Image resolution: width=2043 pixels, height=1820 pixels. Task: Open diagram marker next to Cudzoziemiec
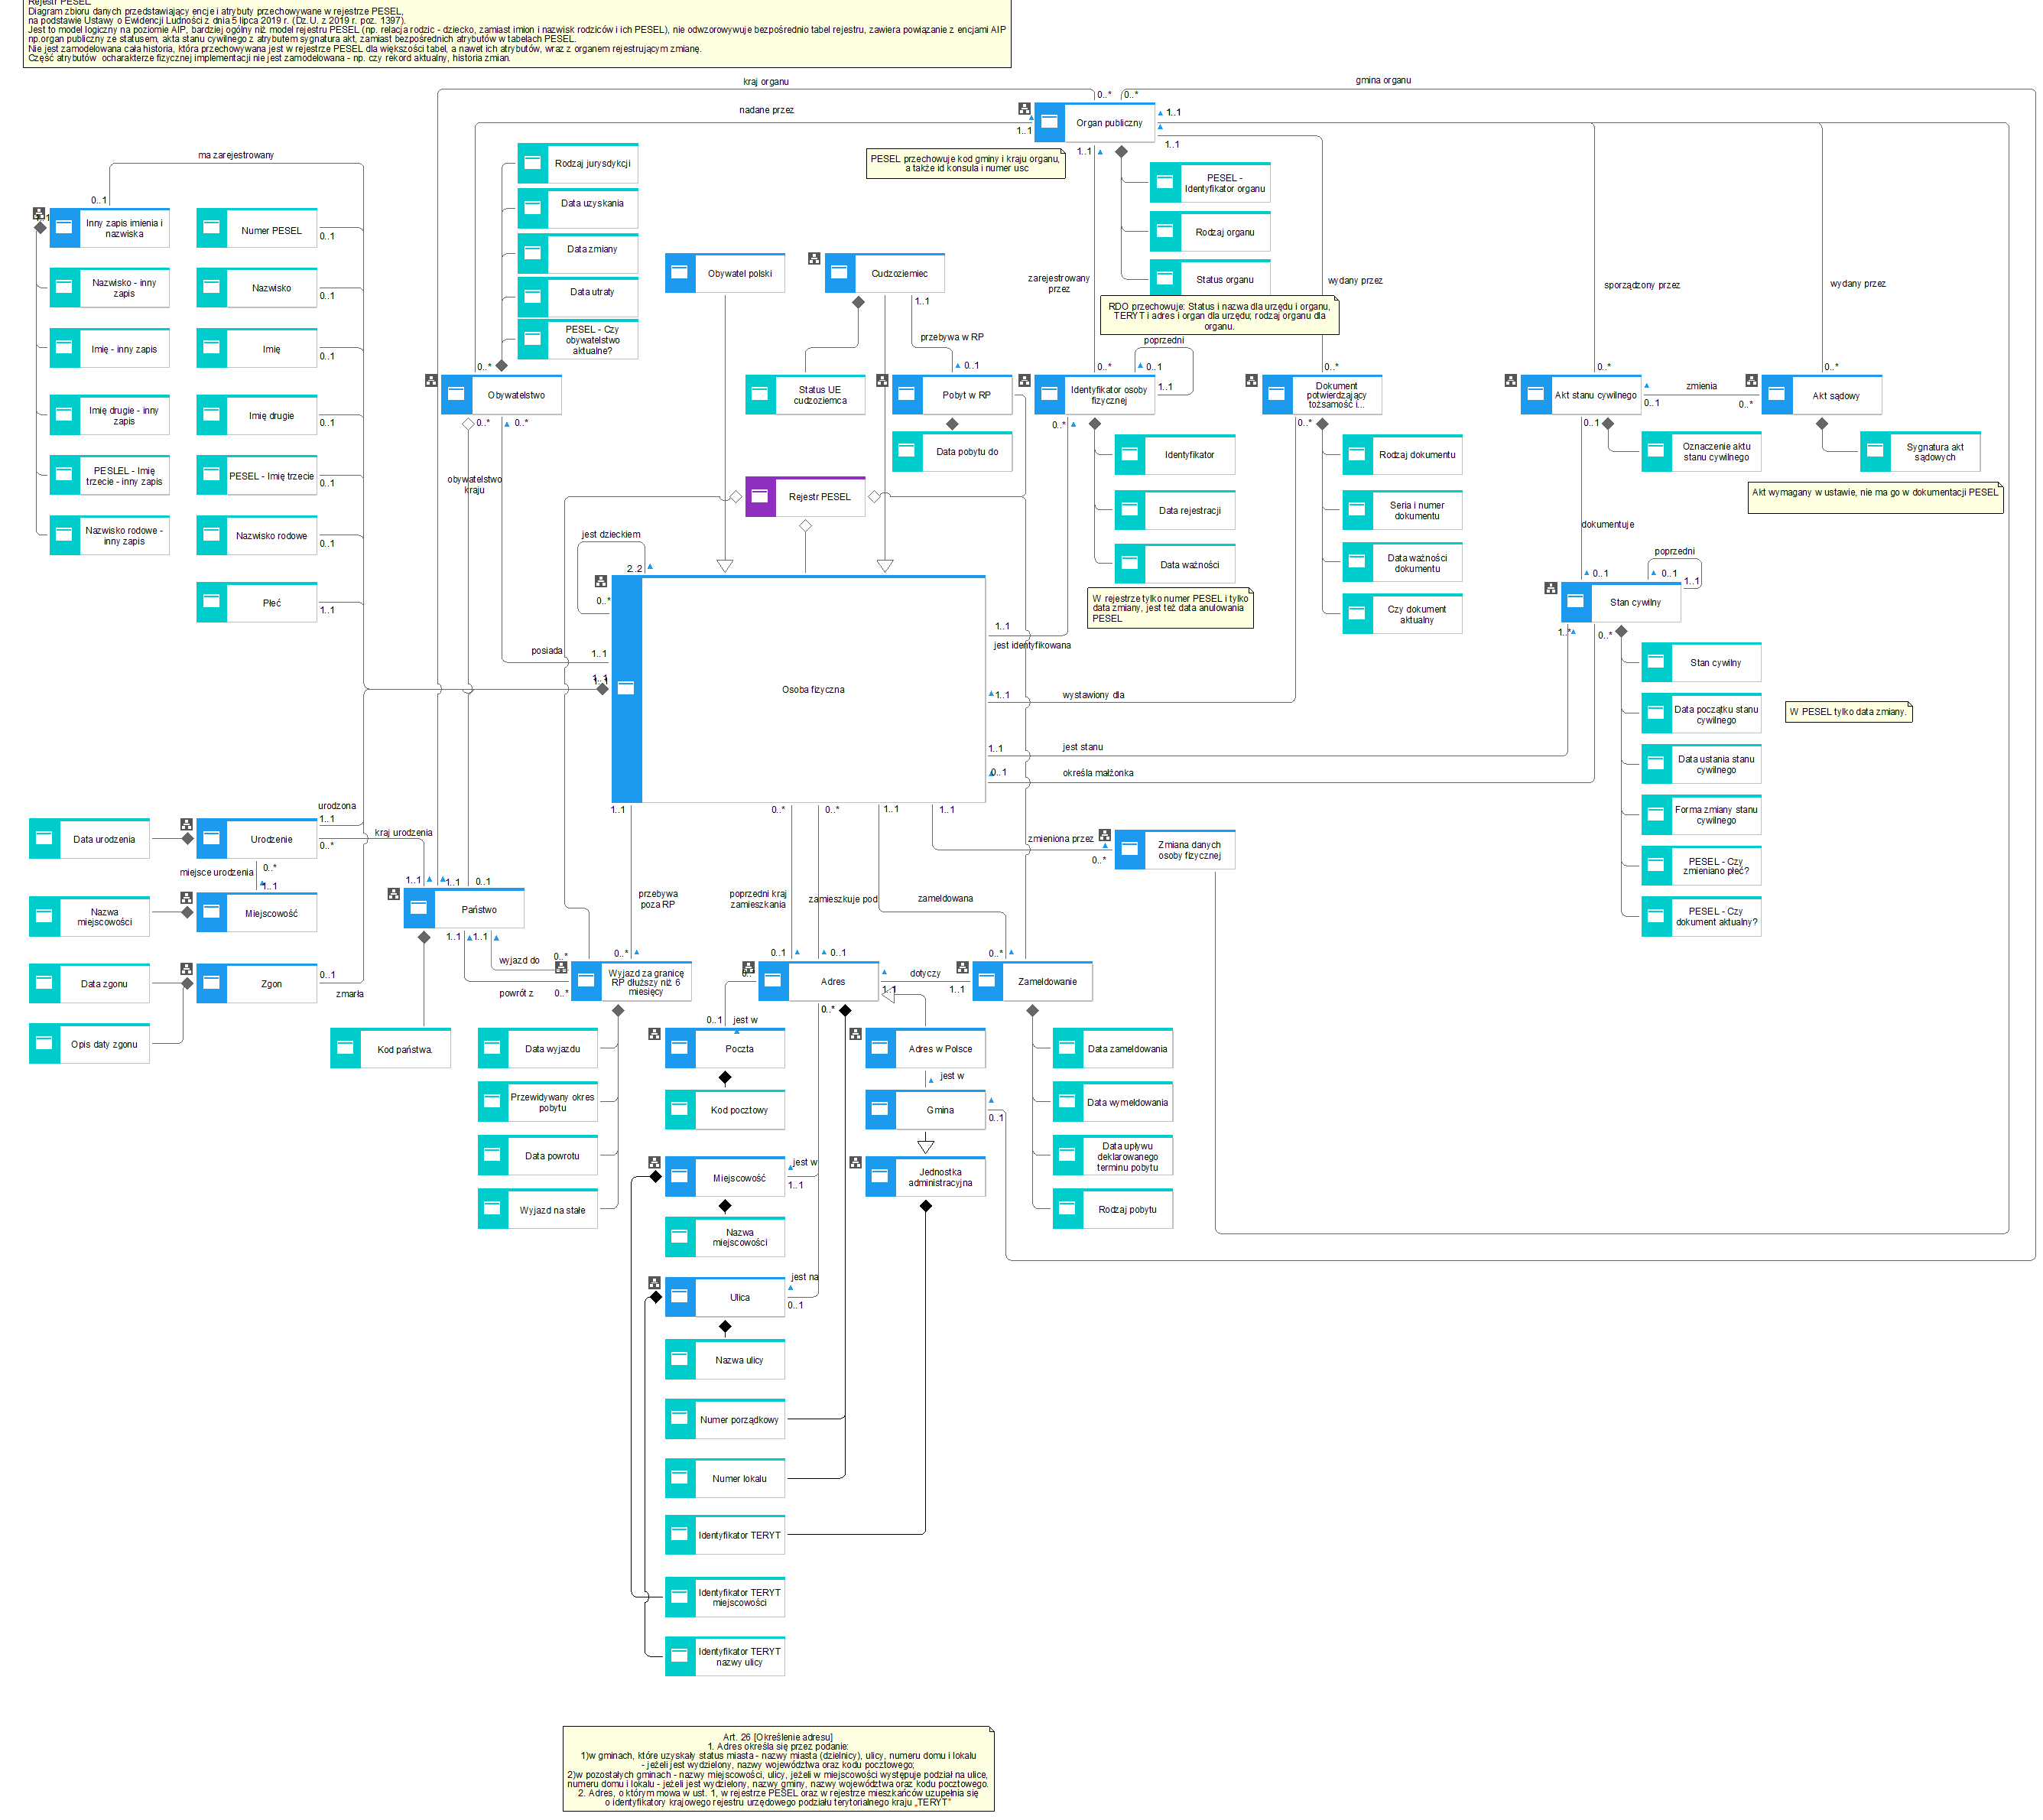click(x=814, y=259)
